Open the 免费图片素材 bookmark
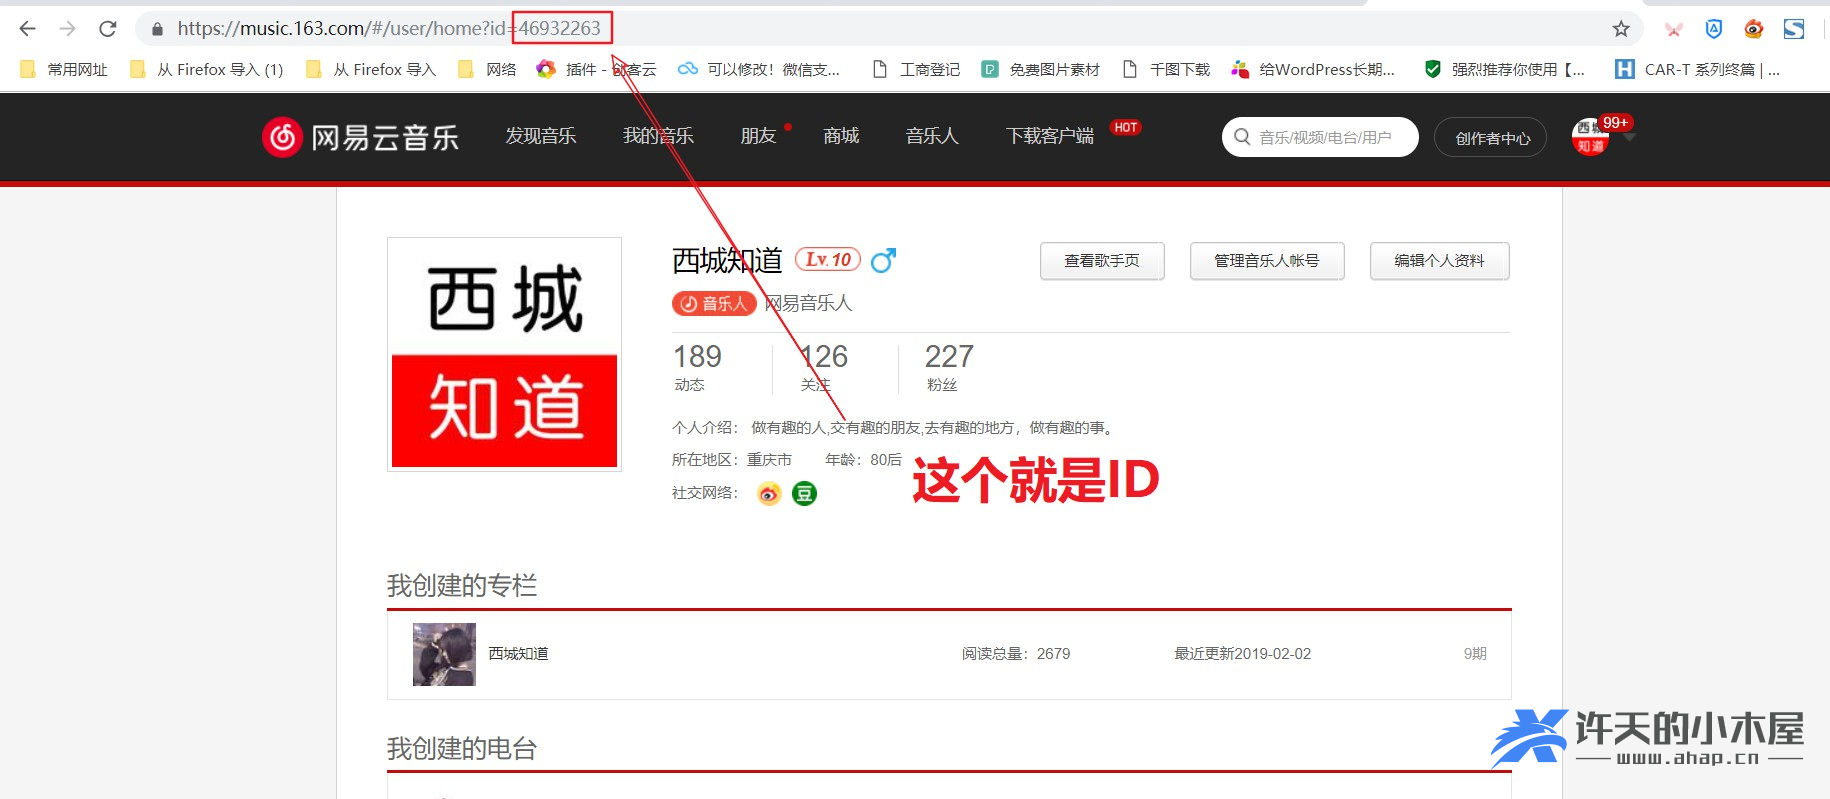Screen dimensions: 1830x799 tap(1040, 69)
